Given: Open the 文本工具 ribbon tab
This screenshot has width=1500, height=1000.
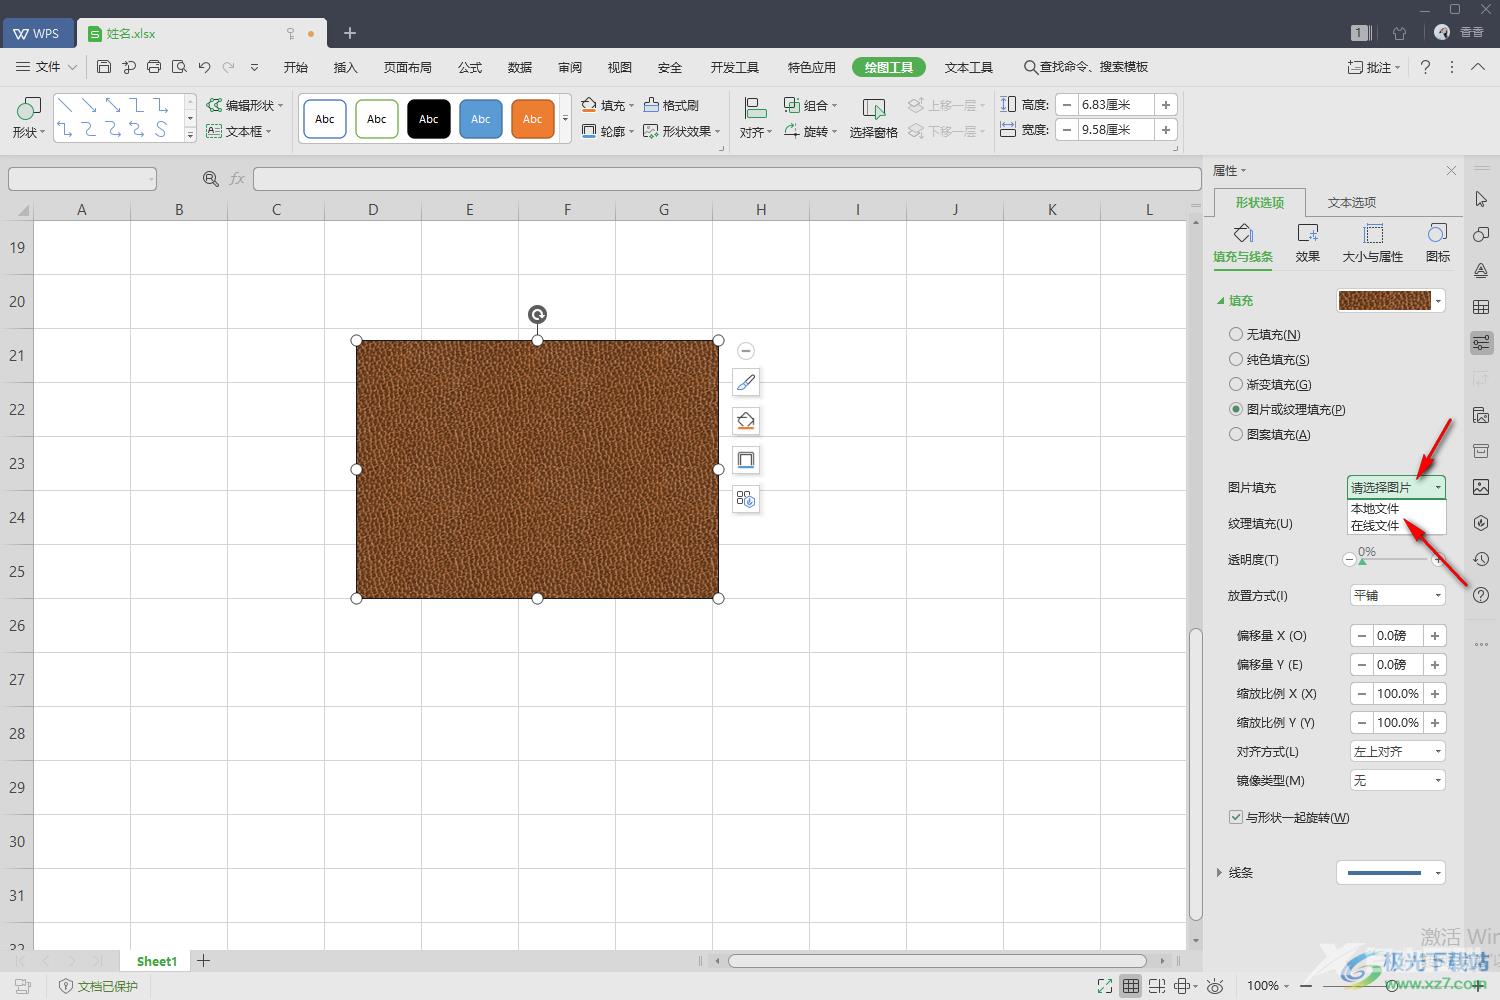Looking at the screenshot, I should pos(969,67).
